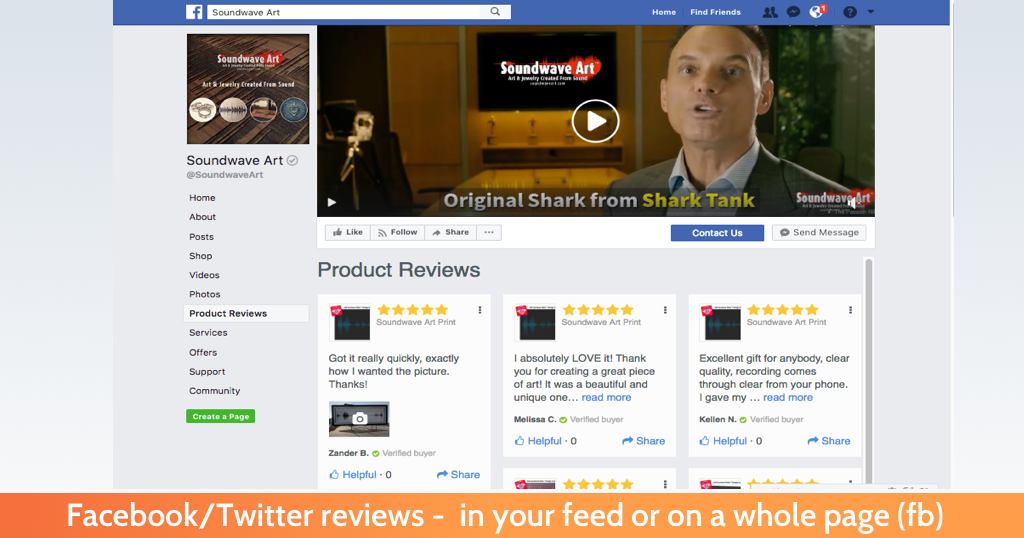Click the Contact Us button
Screen dimensions: 1024x538
[717, 233]
